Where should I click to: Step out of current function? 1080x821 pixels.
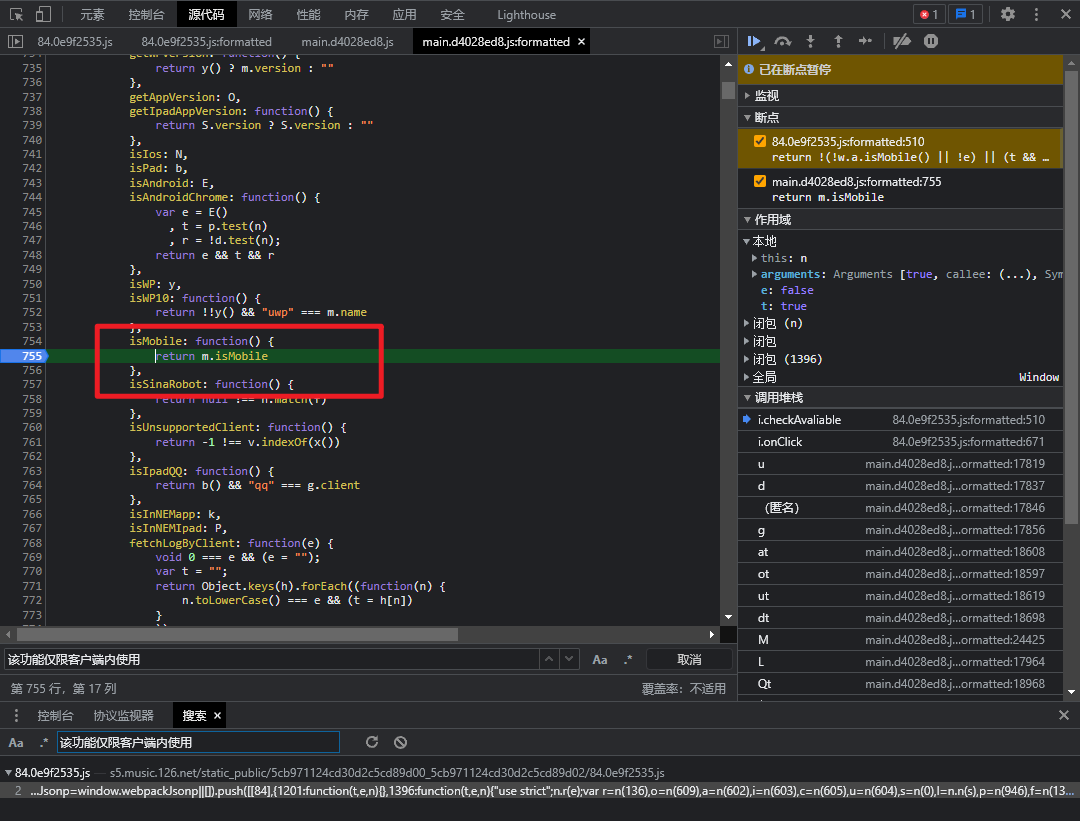click(x=838, y=42)
